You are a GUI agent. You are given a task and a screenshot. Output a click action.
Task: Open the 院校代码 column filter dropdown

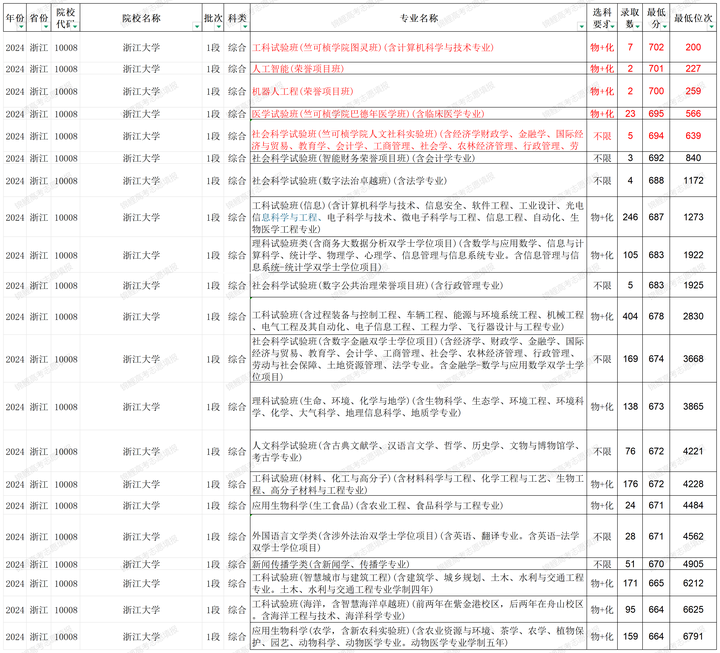(75, 27)
